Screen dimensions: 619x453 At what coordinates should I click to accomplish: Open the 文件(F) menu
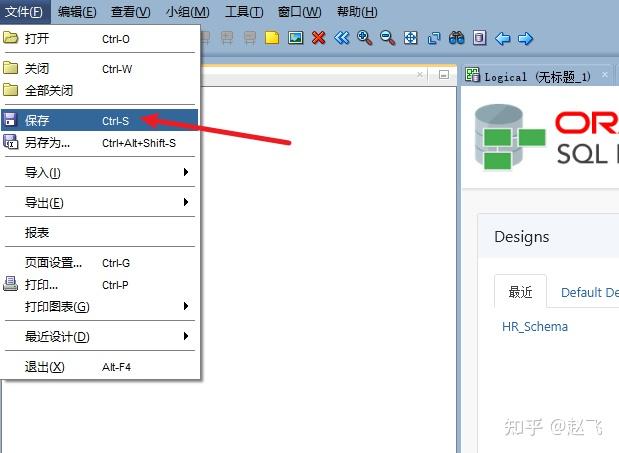24,12
